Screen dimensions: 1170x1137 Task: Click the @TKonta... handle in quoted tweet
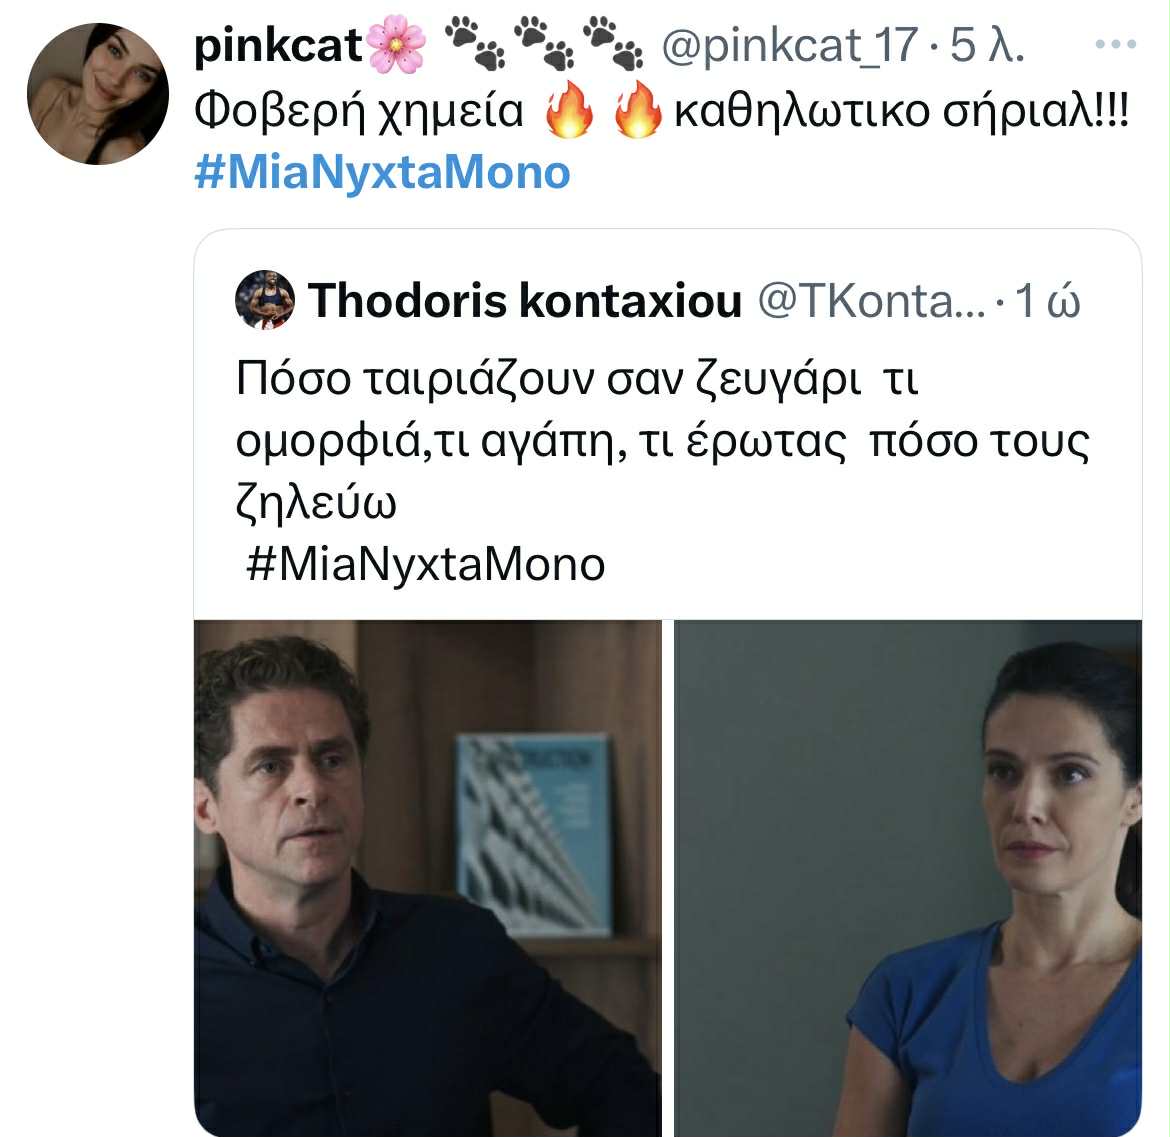pos(872,301)
